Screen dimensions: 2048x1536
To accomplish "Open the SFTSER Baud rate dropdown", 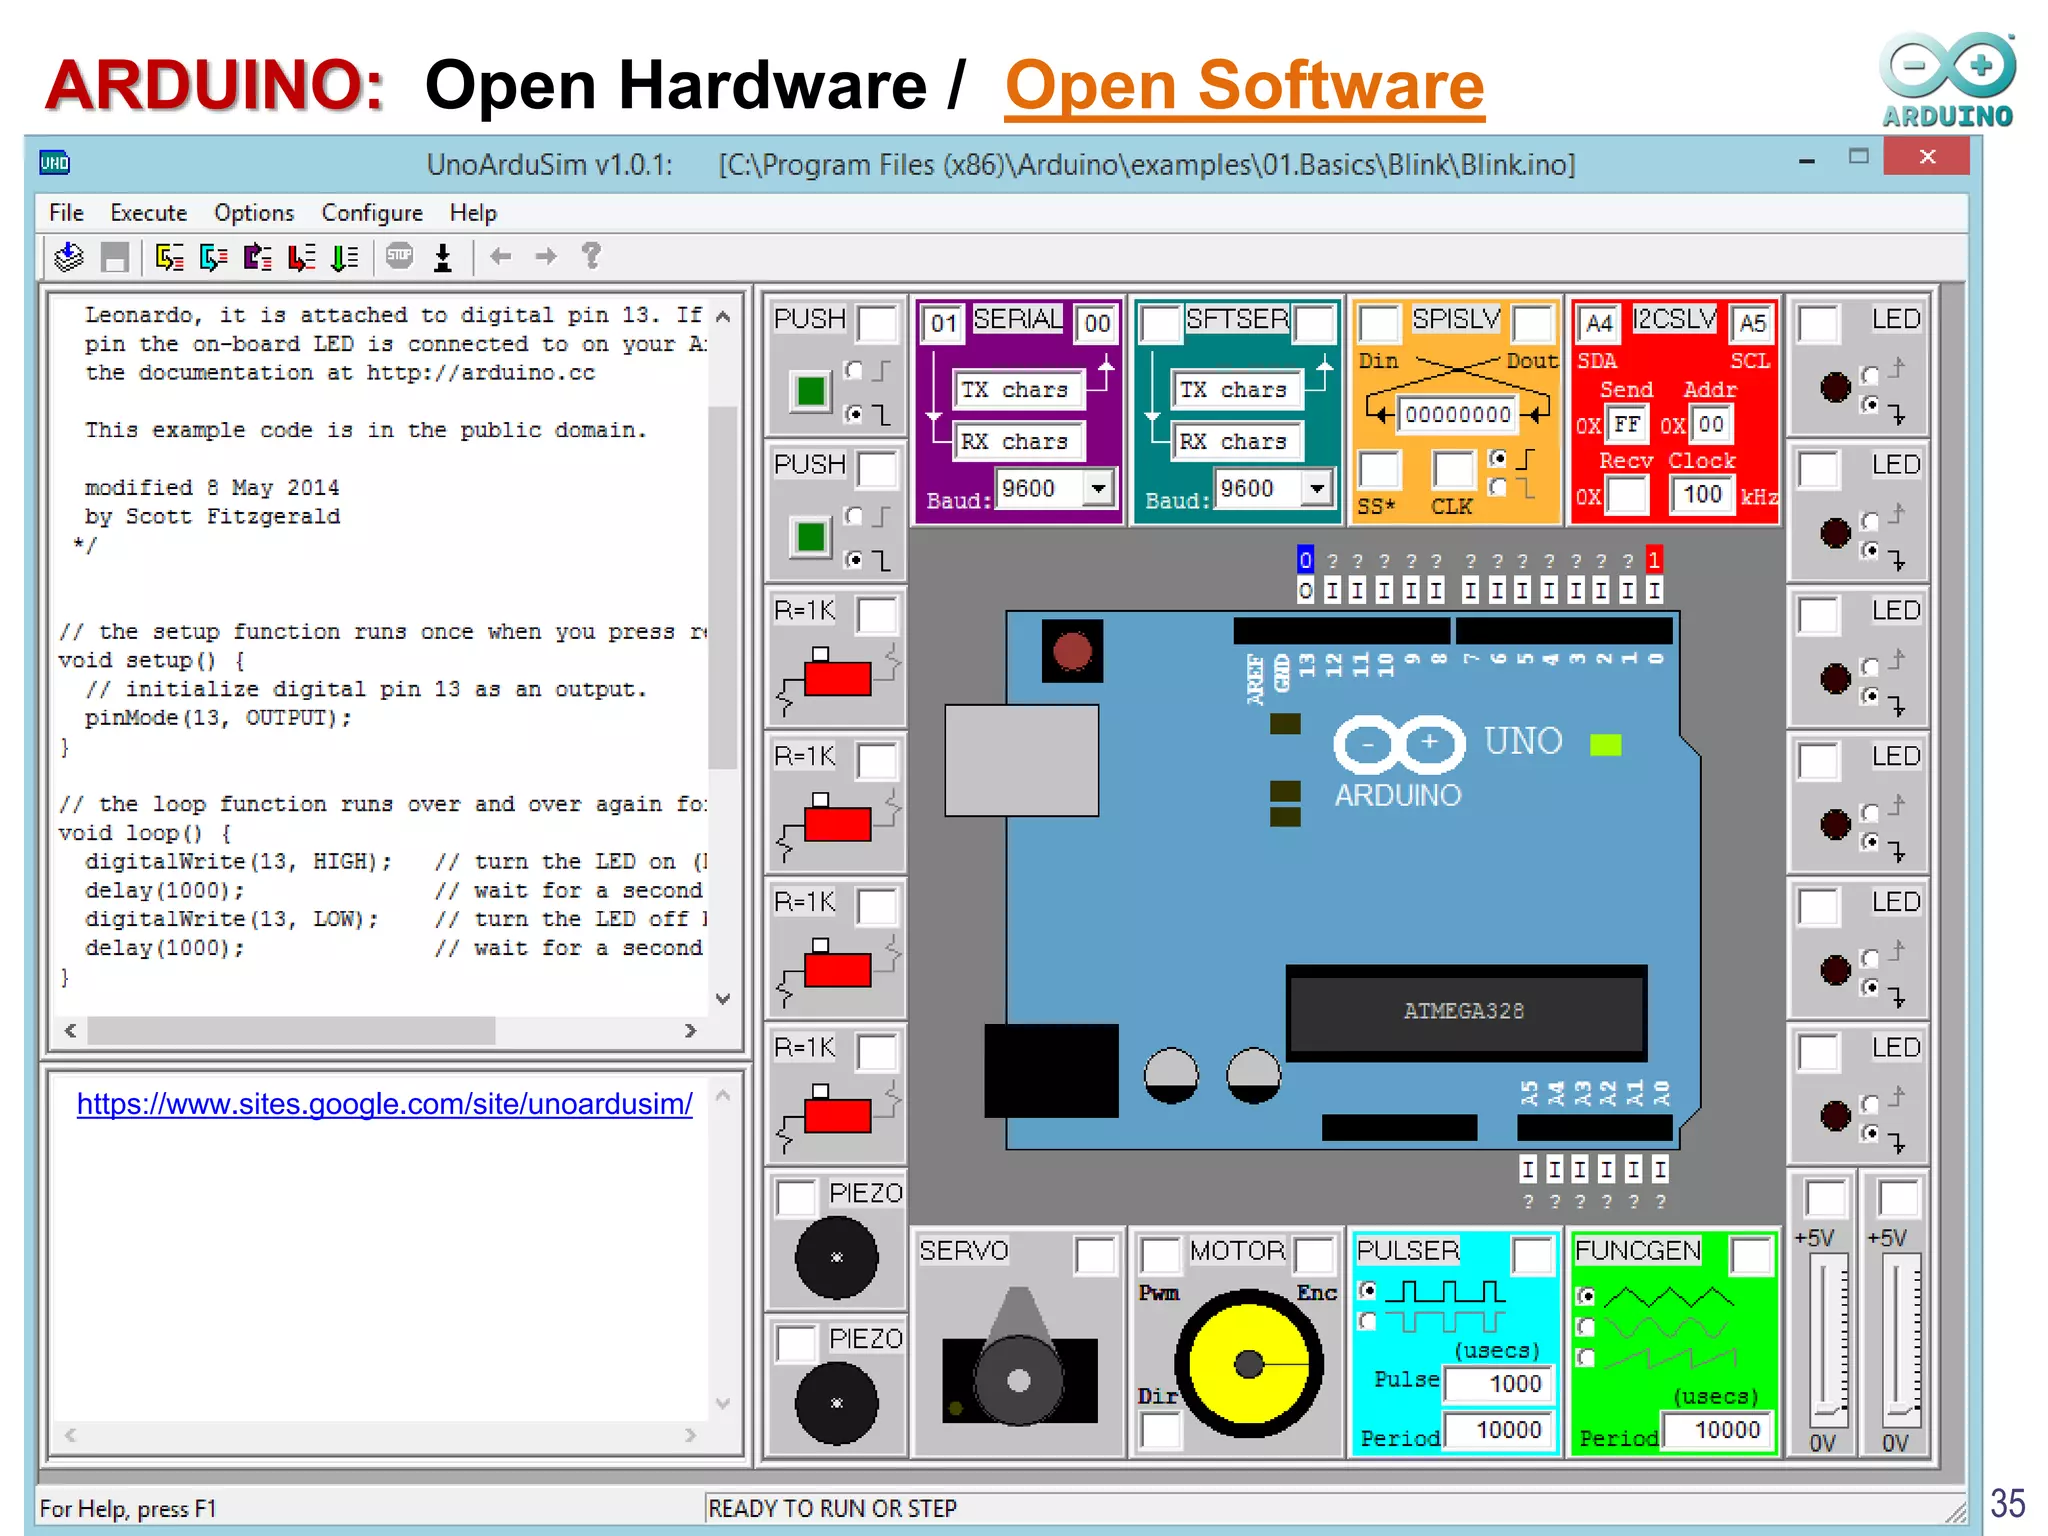I will coord(1317,488).
